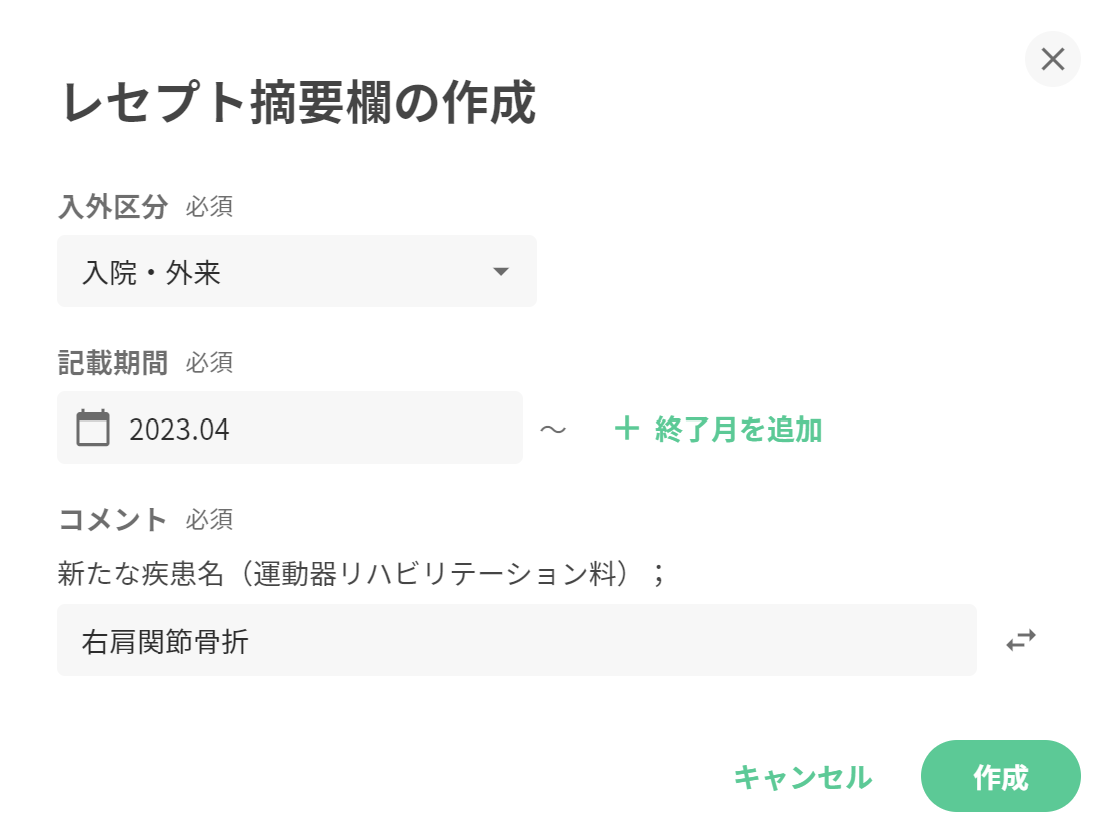This screenshot has width=1108, height=838.
Task: Click the 必須 tag next to 入外区分
Action: [x=209, y=208]
